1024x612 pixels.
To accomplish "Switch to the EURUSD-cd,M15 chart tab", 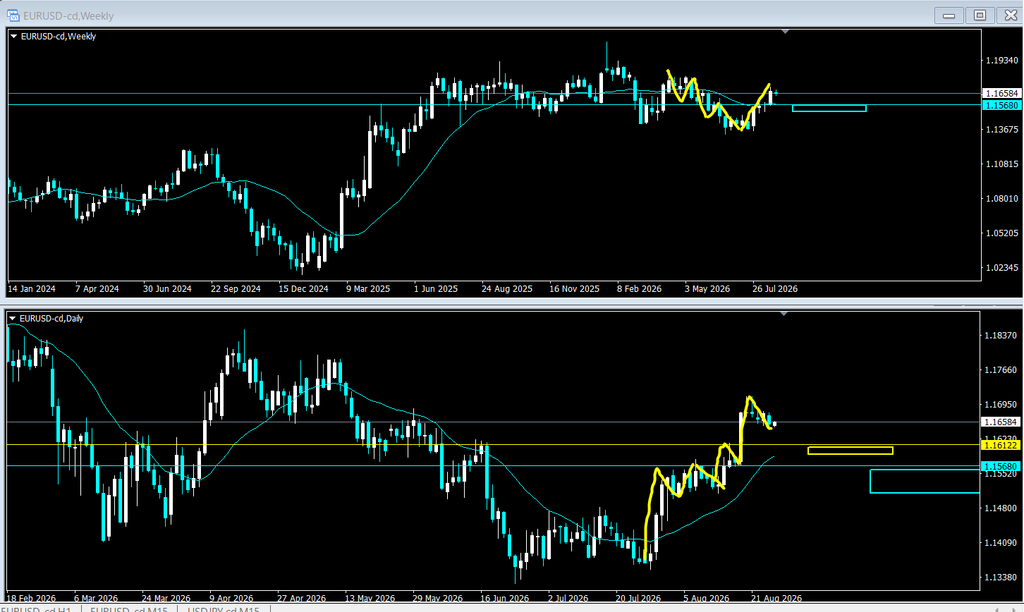I will click(x=129, y=609).
